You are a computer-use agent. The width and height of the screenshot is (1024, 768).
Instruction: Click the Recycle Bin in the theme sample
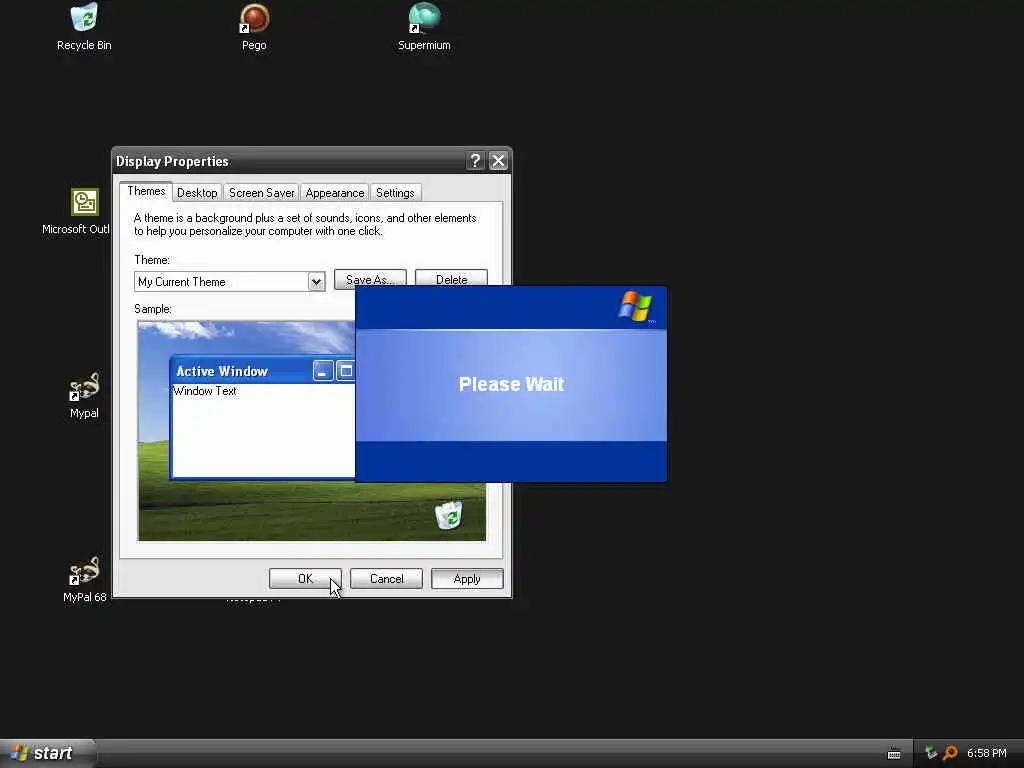(449, 515)
